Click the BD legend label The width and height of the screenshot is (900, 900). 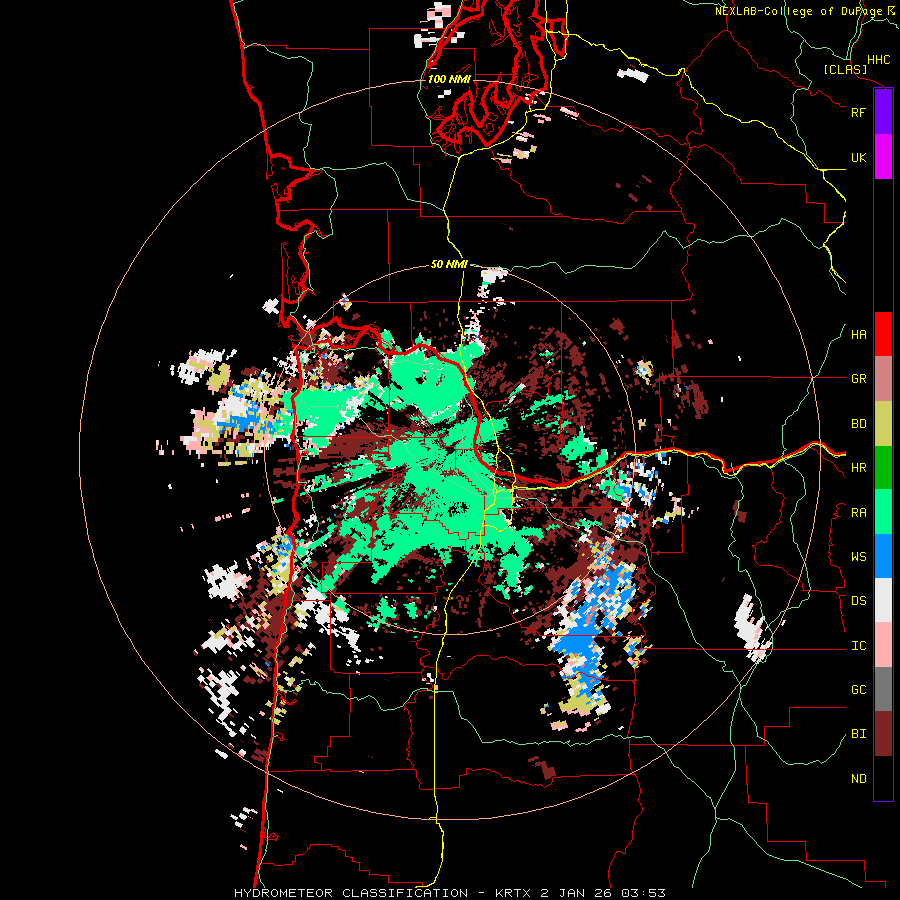[858, 424]
